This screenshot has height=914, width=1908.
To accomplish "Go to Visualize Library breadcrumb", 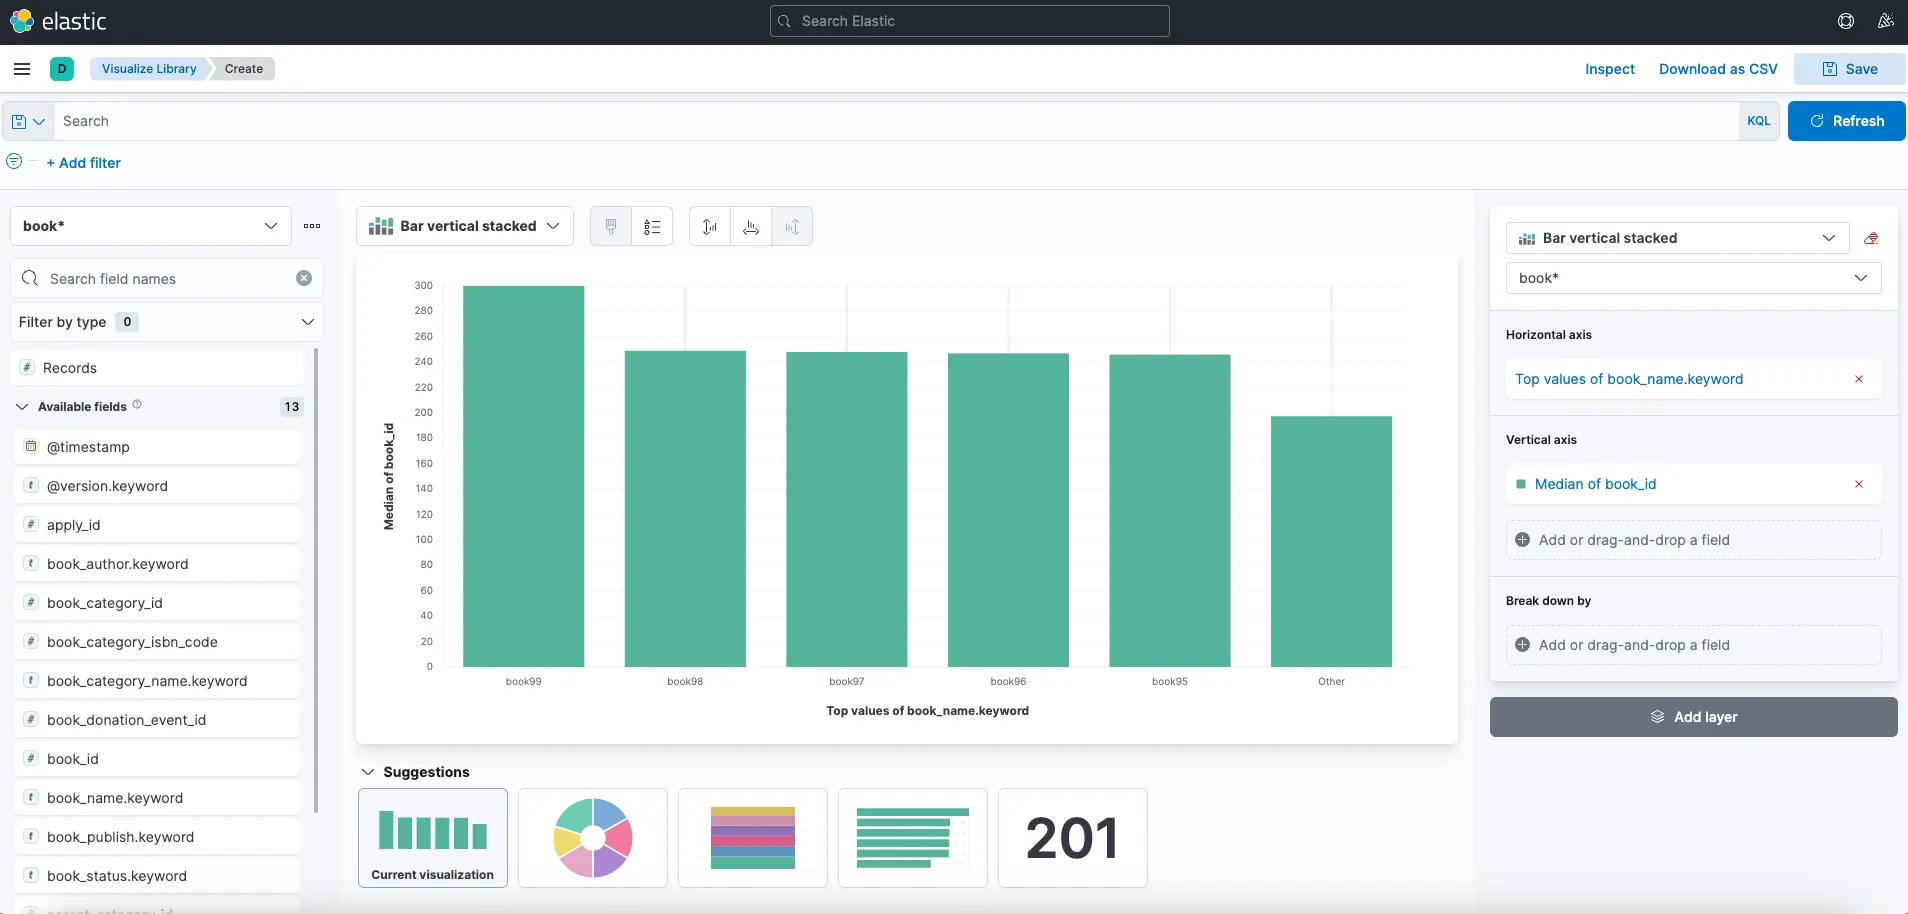I will coord(149,69).
